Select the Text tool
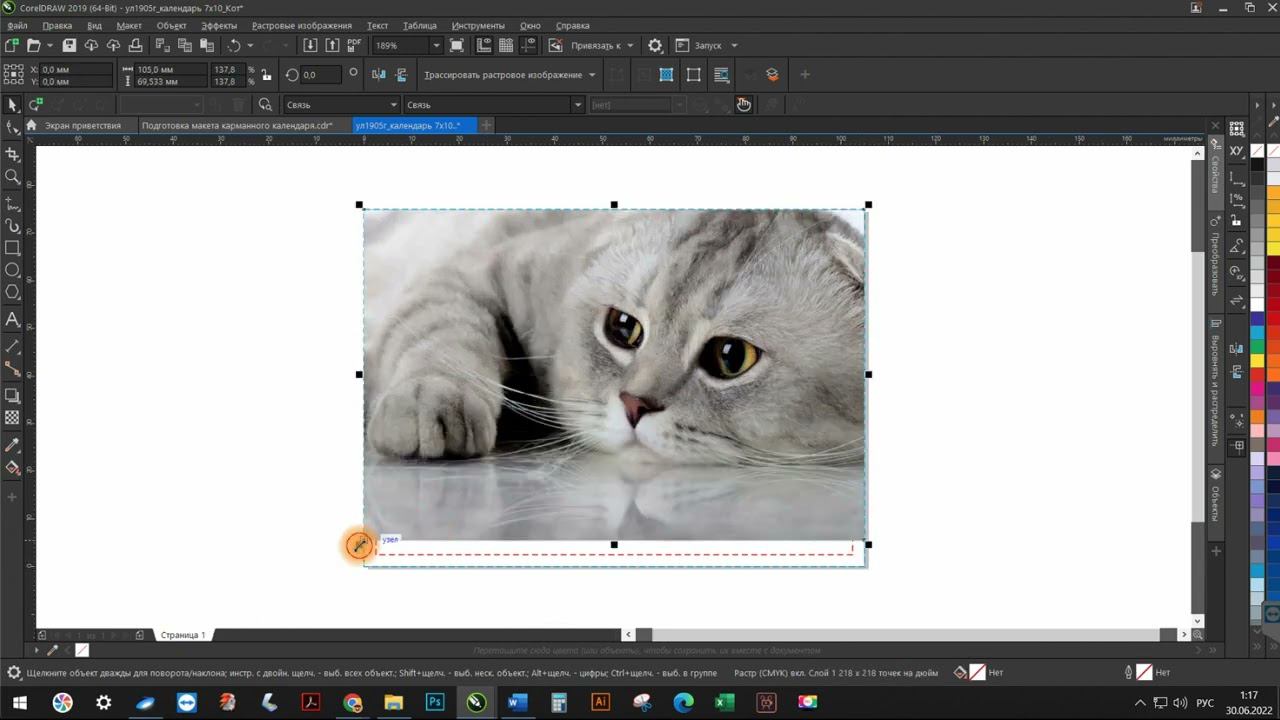 click(13, 320)
